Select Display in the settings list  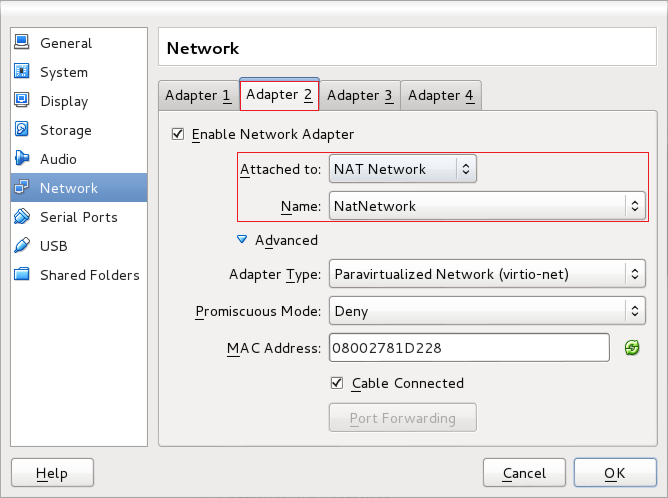(79, 101)
